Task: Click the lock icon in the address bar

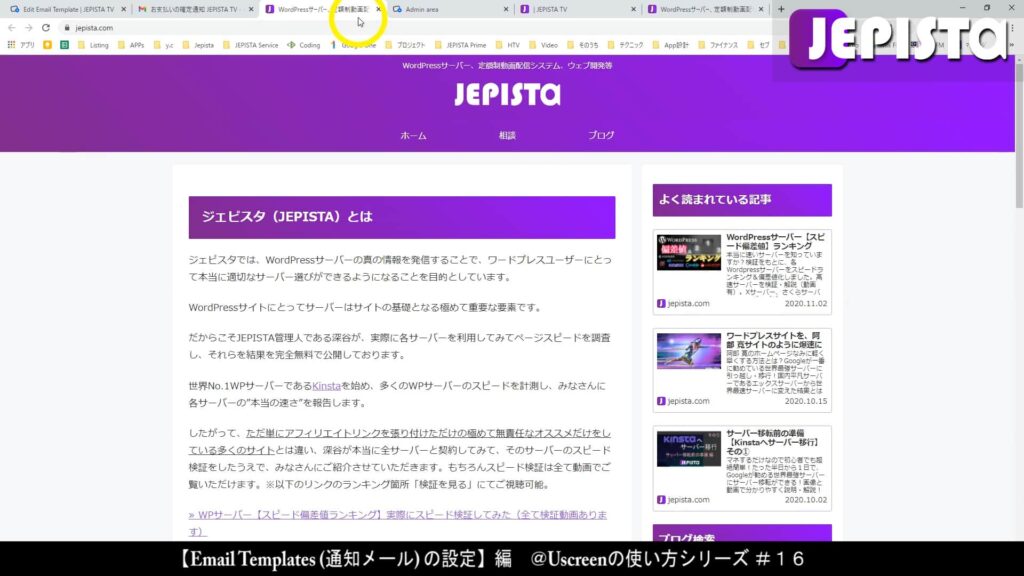Action: point(67,28)
